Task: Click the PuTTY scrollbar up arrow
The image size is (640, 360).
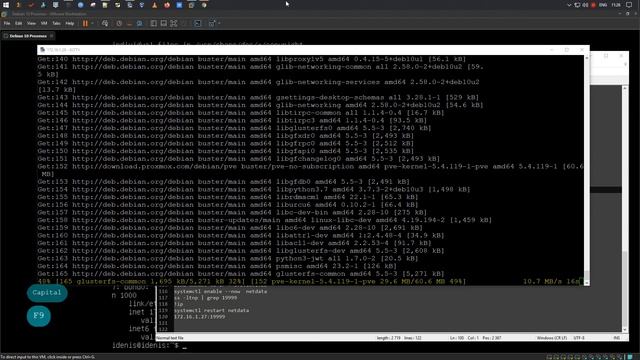Action: point(587,58)
